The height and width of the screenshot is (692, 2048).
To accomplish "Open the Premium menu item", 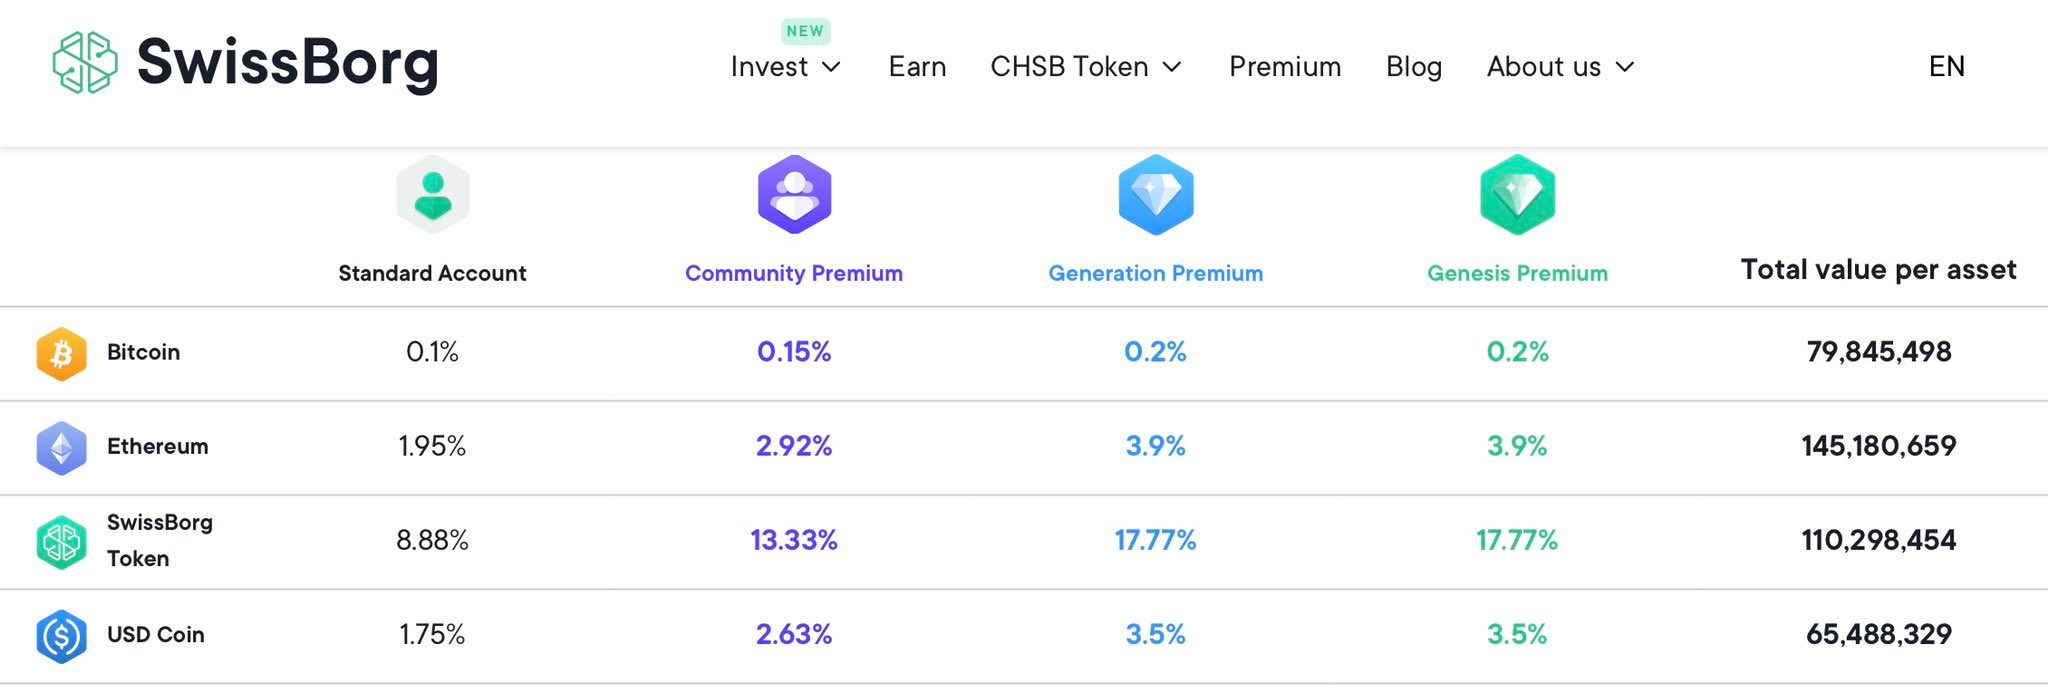I will pos(1285,66).
